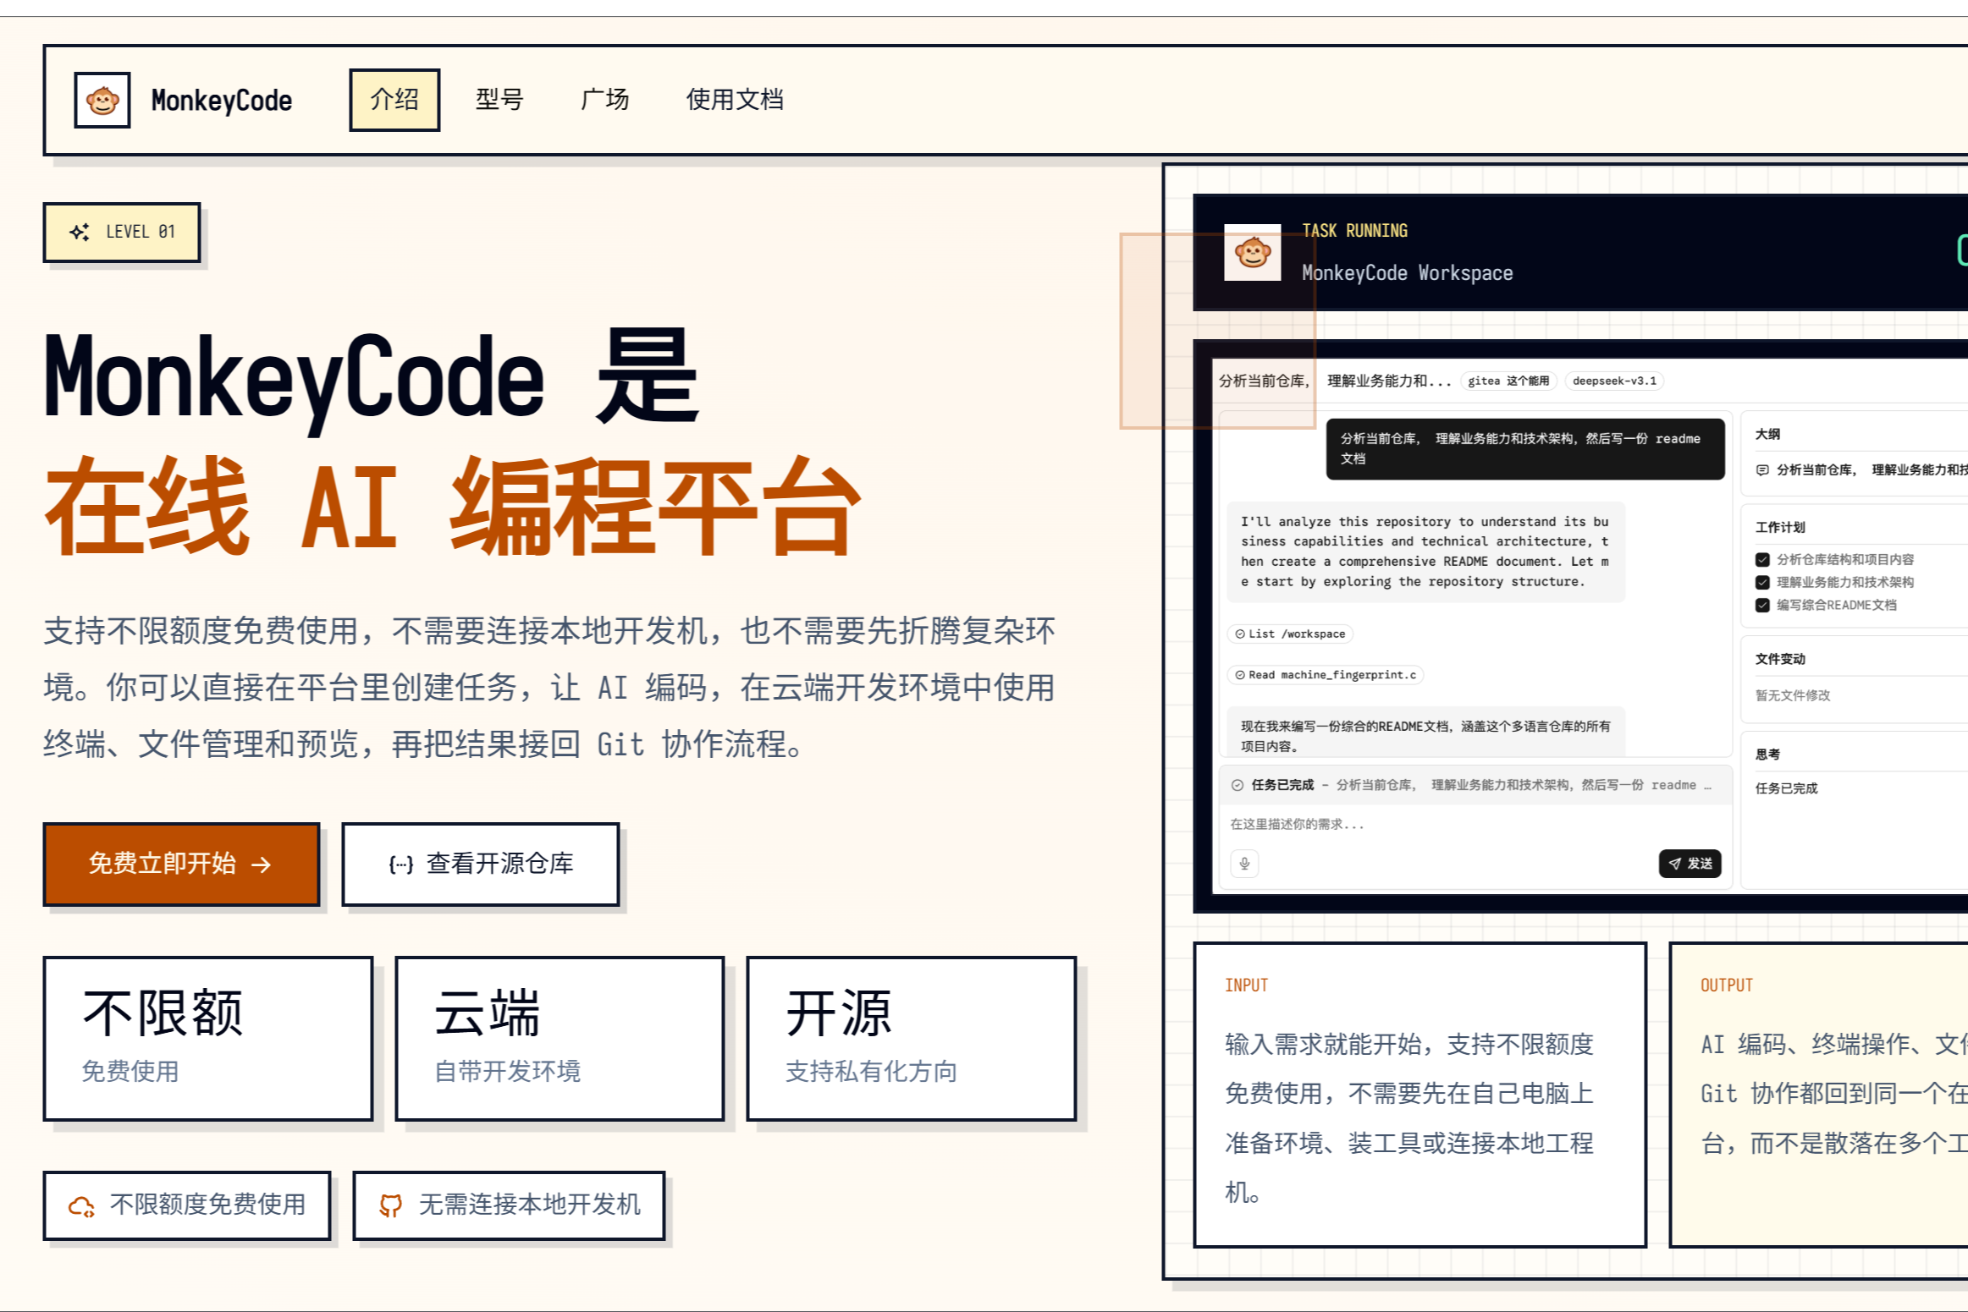Tap the microphone icon below the prompt box
The height and width of the screenshot is (1312, 1968).
[x=1244, y=863]
